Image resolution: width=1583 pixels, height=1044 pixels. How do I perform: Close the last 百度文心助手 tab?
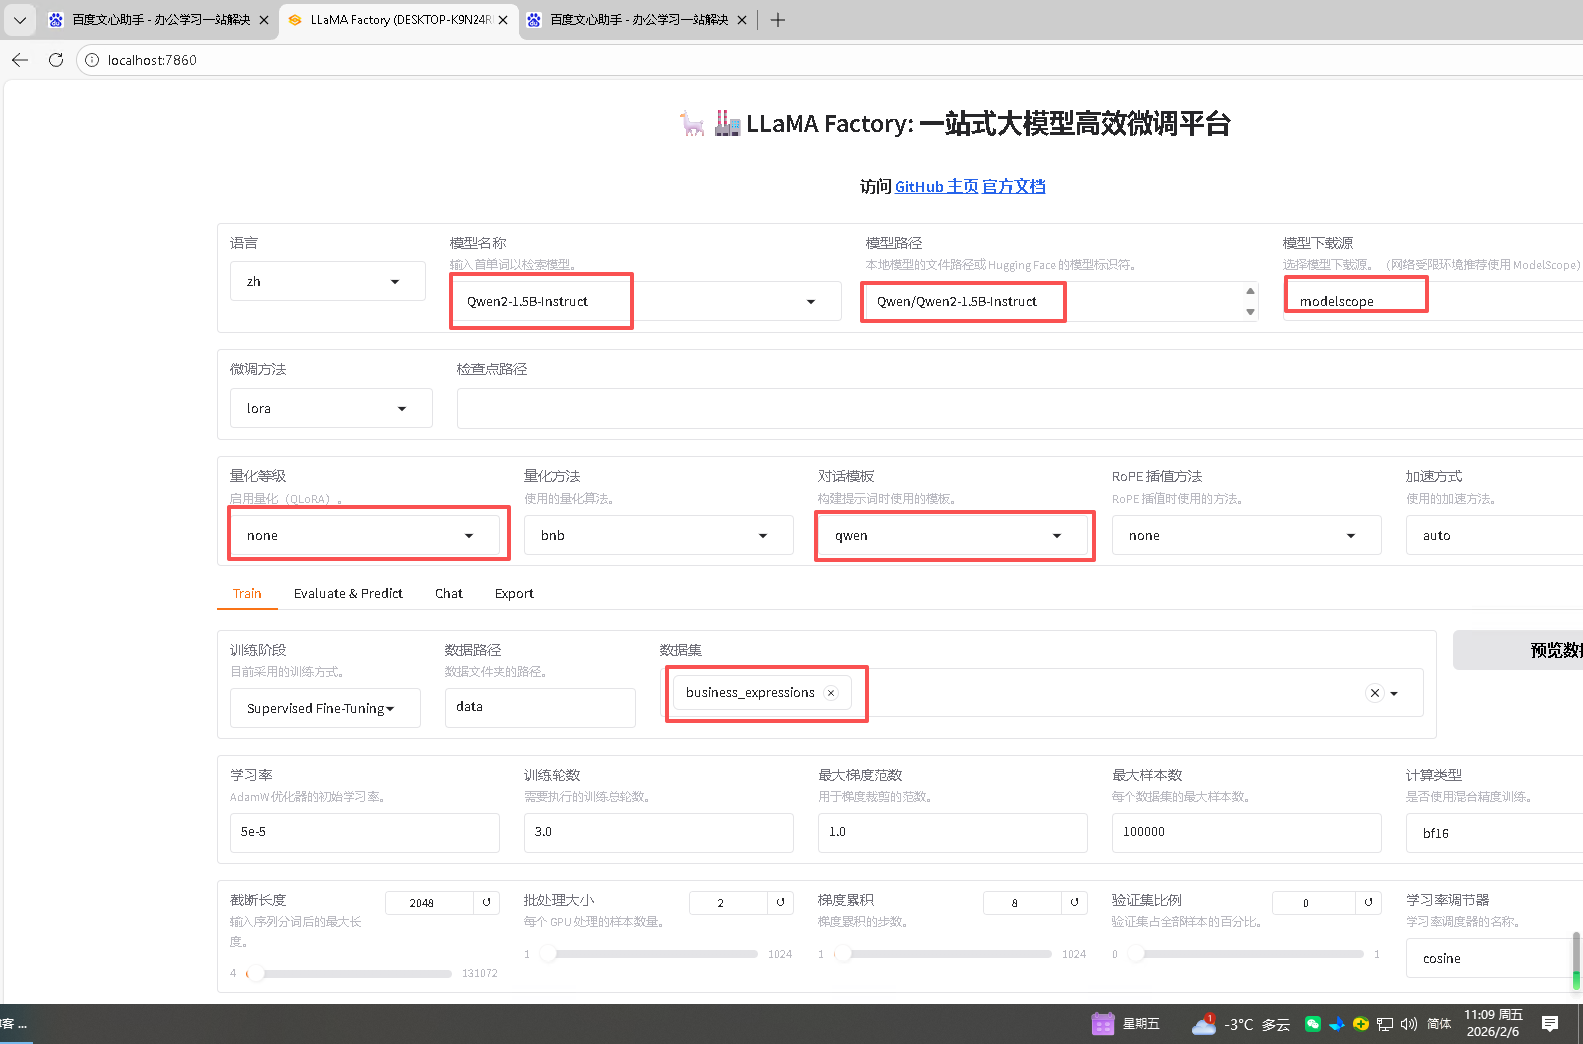(x=742, y=20)
